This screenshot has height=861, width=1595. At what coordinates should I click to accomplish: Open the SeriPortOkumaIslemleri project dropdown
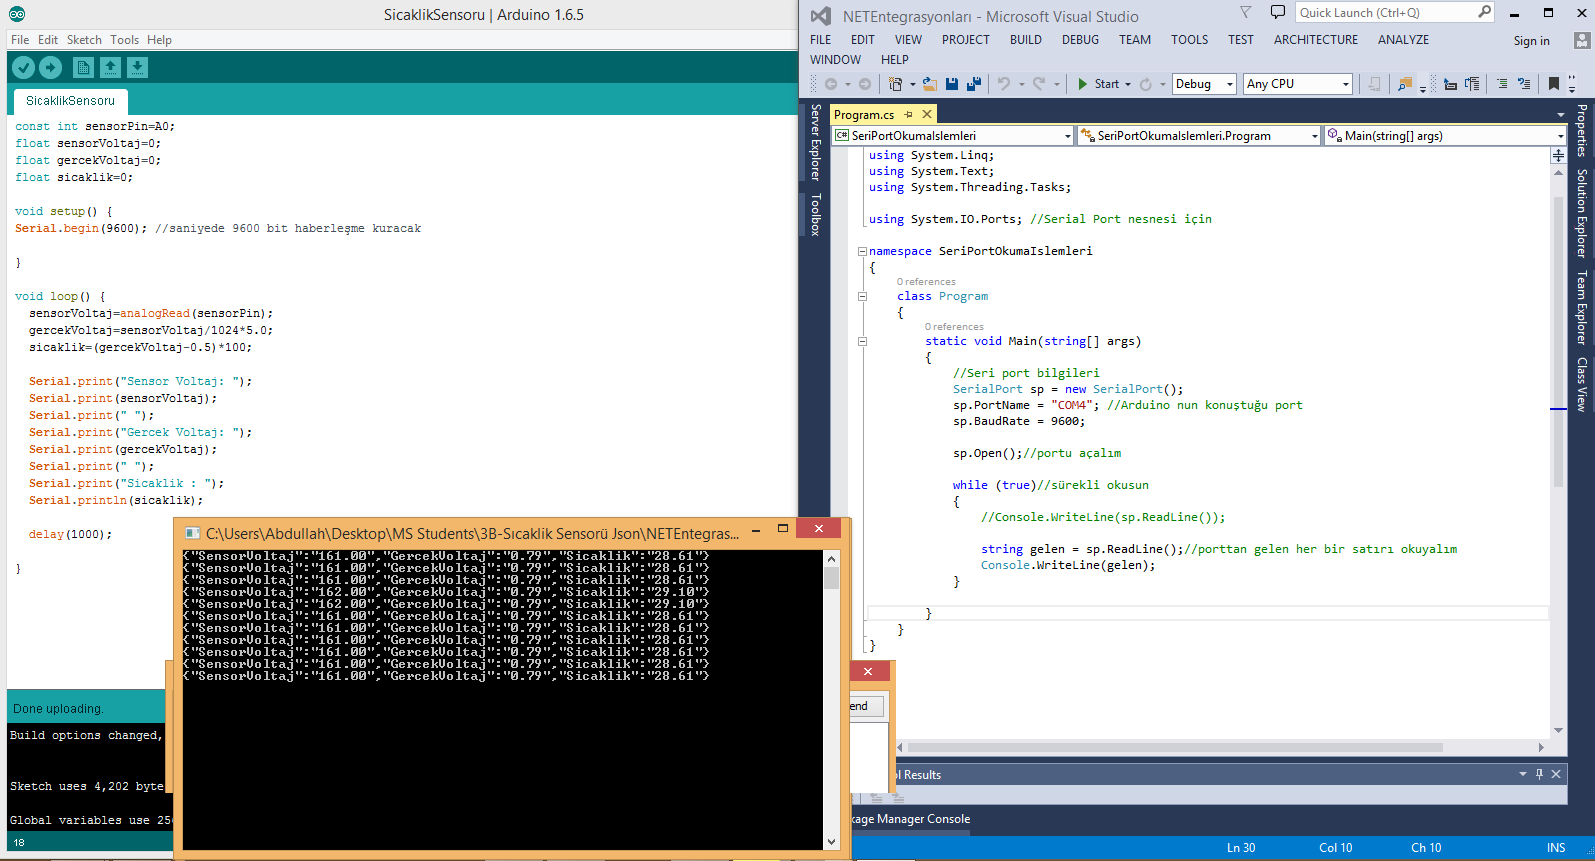click(1068, 136)
